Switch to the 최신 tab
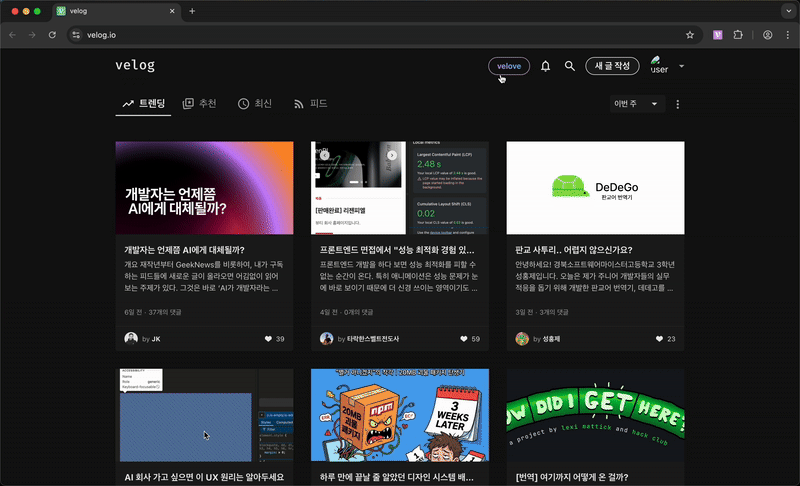Image resolution: width=800 pixels, height=486 pixels. coord(255,104)
